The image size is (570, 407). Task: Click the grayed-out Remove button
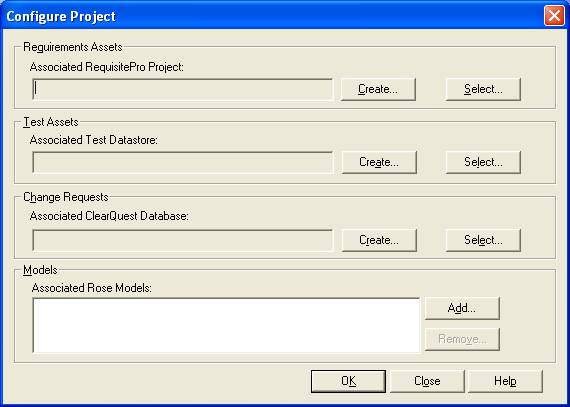click(x=462, y=339)
